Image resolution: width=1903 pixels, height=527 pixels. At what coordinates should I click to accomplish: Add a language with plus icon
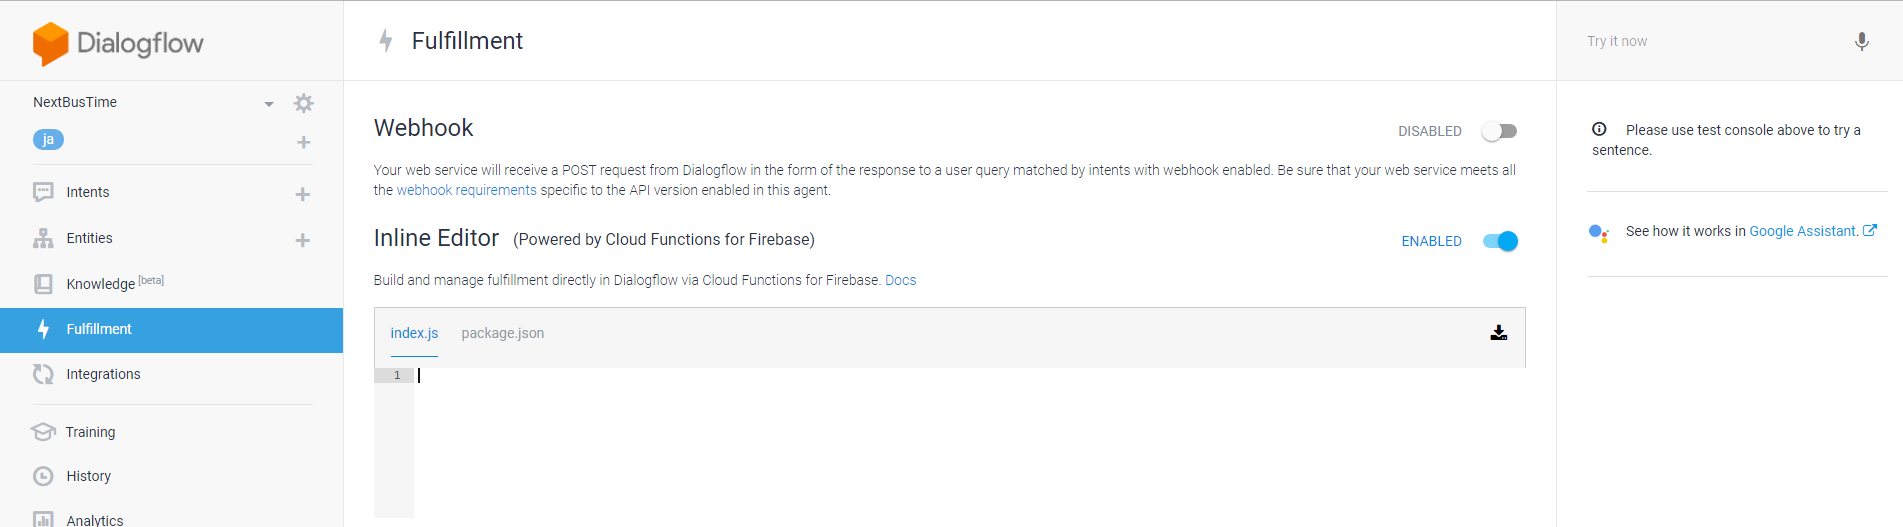pos(303,142)
